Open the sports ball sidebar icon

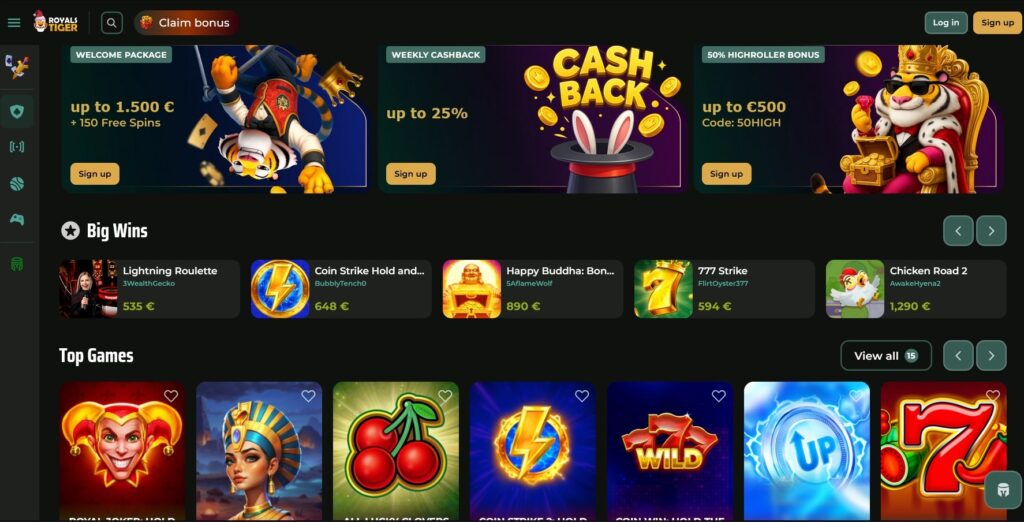17,184
